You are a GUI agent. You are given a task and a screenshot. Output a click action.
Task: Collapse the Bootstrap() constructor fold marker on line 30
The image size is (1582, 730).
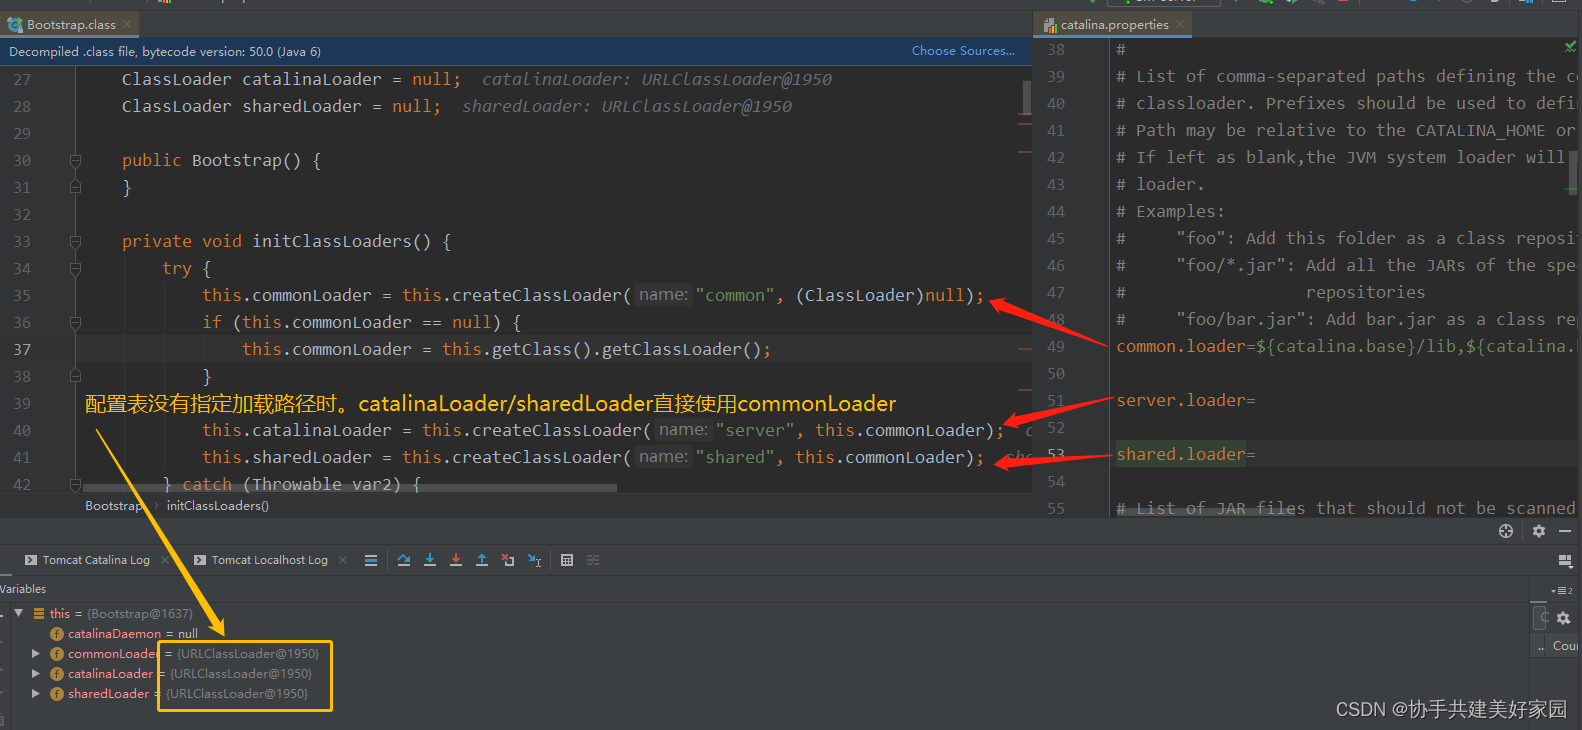[x=75, y=160]
